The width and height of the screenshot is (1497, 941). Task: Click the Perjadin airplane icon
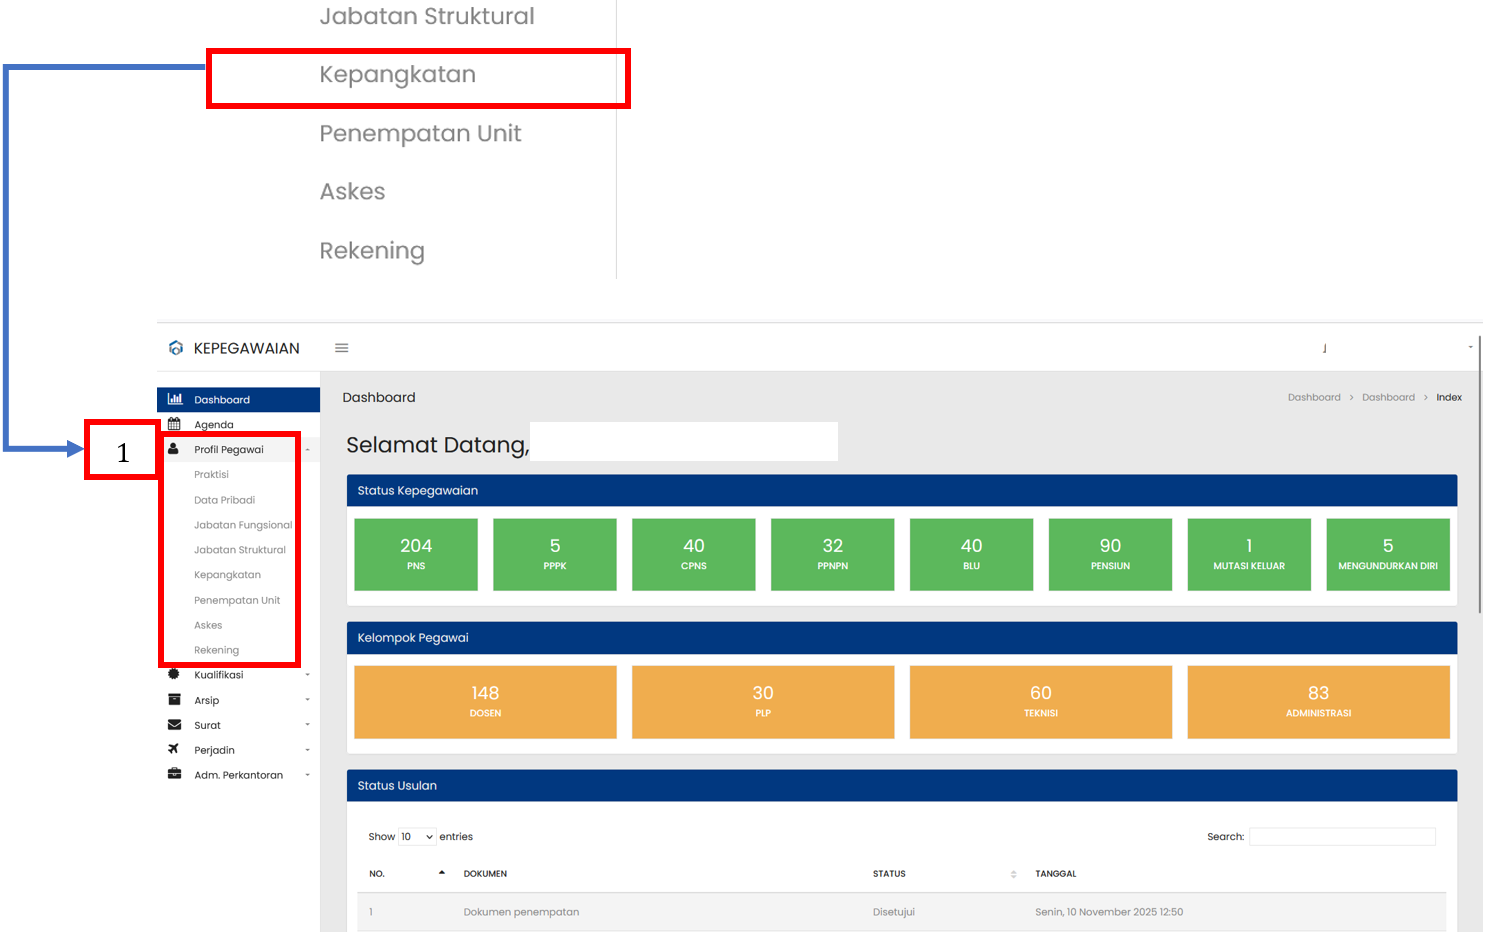pyautogui.click(x=174, y=750)
